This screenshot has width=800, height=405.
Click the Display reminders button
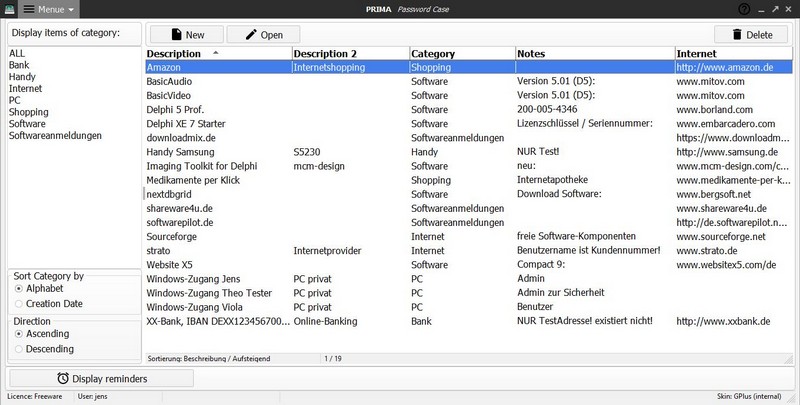(x=102, y=378)
